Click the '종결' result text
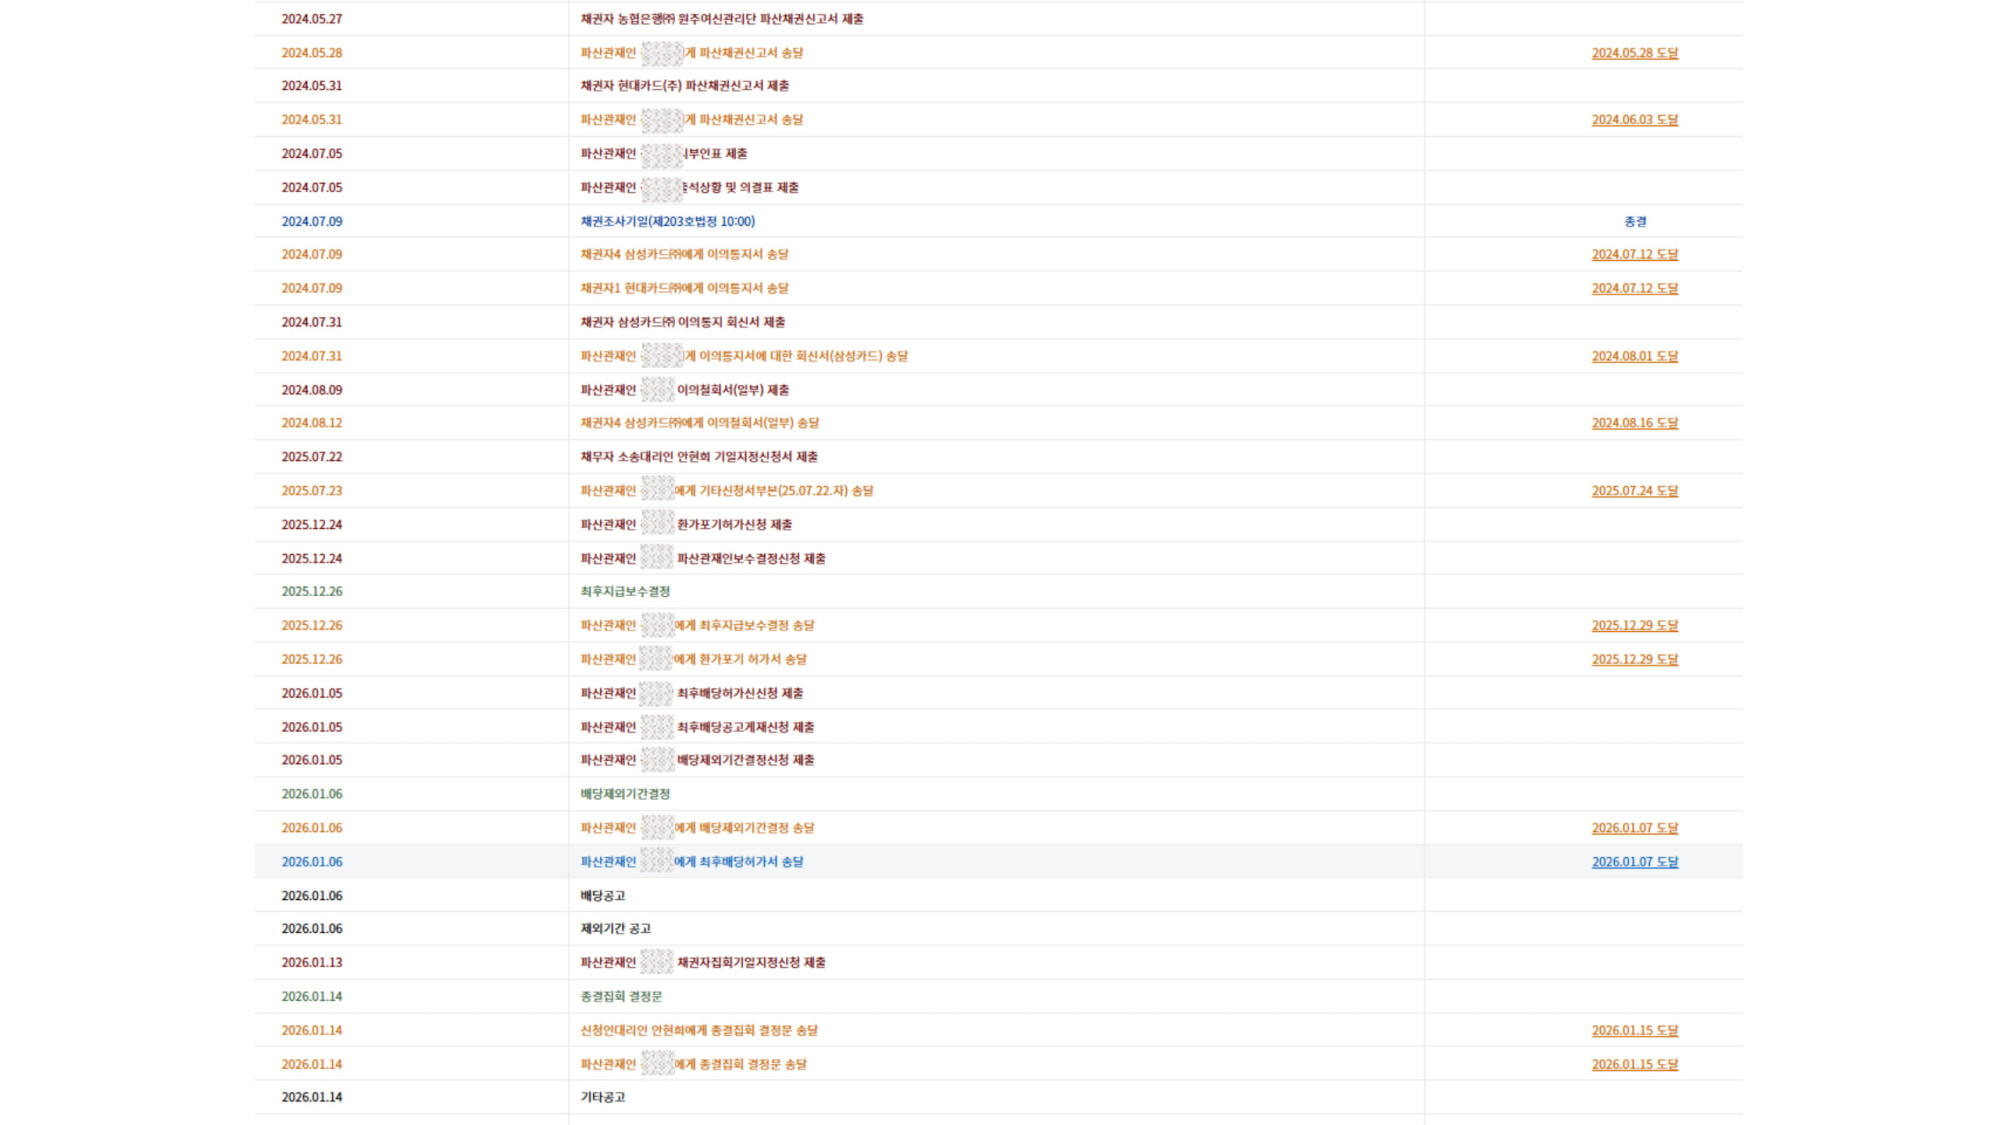 (x=1635, y=222)
